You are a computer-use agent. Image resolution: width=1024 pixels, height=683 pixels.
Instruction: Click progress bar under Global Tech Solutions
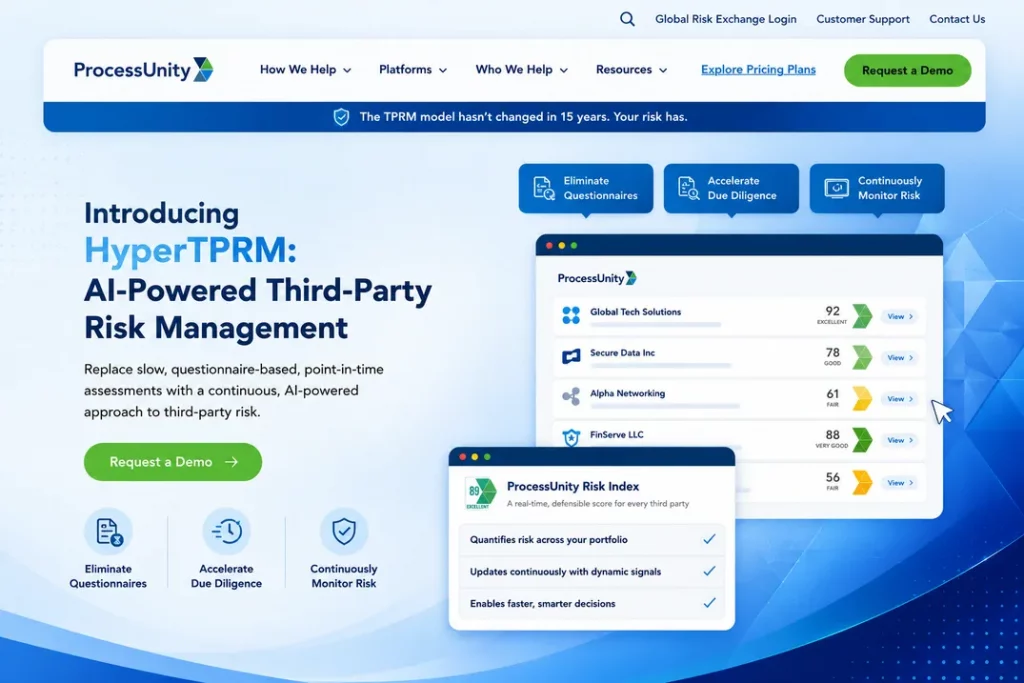click(655, 325)
